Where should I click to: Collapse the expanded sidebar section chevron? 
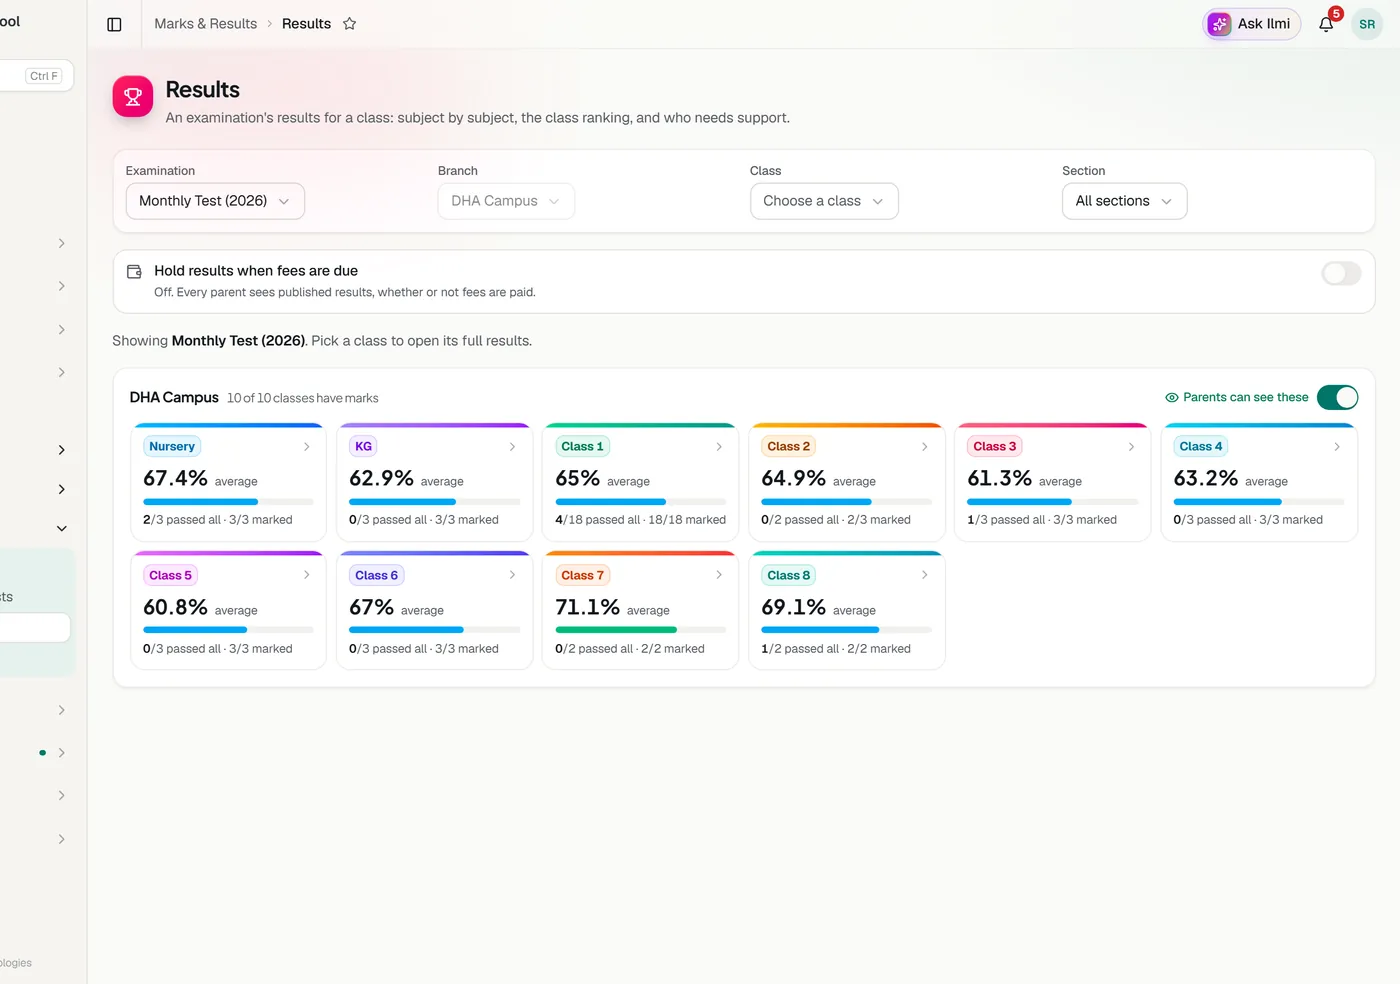(x=62, y=528)
